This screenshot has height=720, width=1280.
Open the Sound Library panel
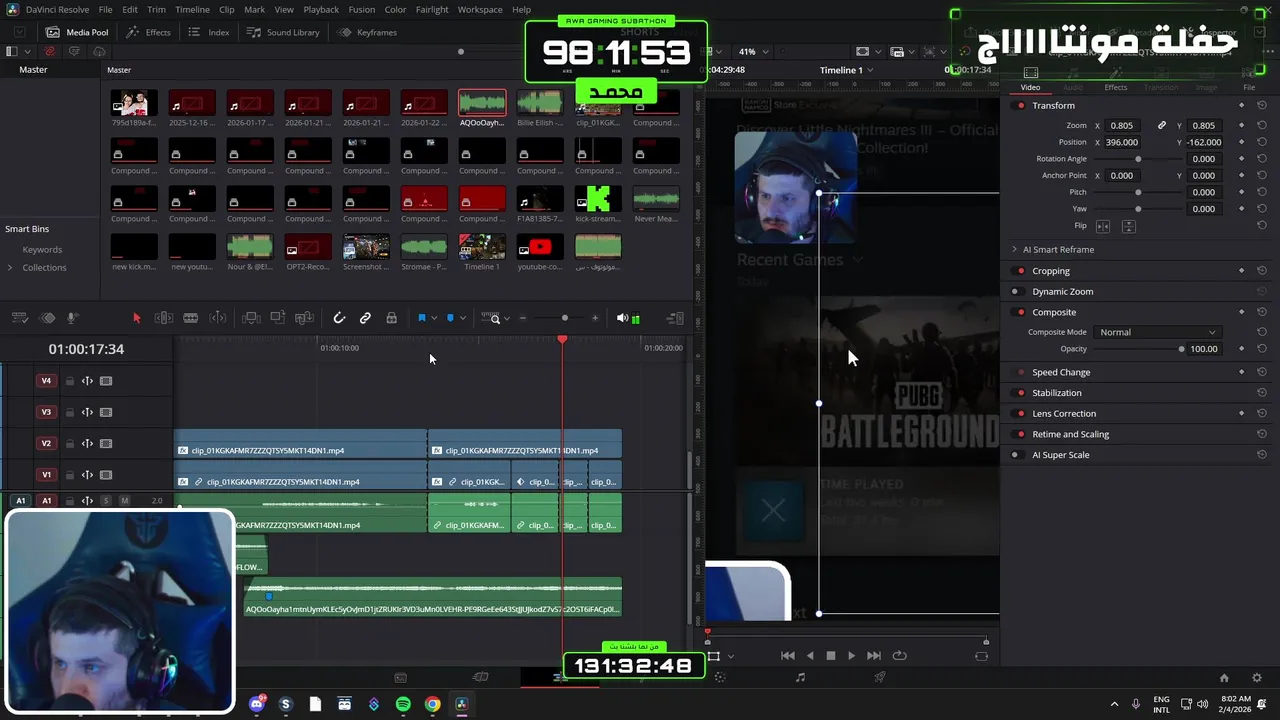pos(283,32)
